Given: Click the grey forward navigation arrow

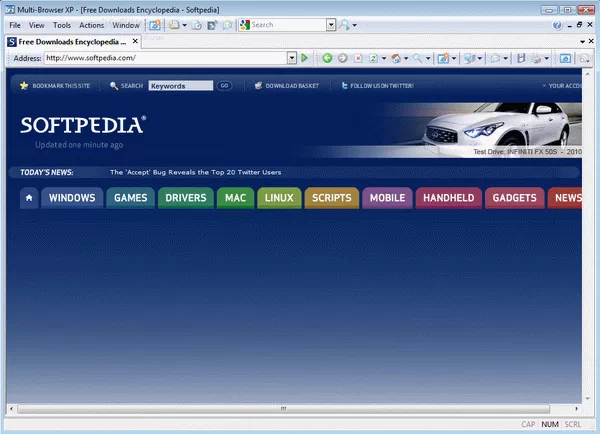Looking at the screenshot, I should coord(342,58).
